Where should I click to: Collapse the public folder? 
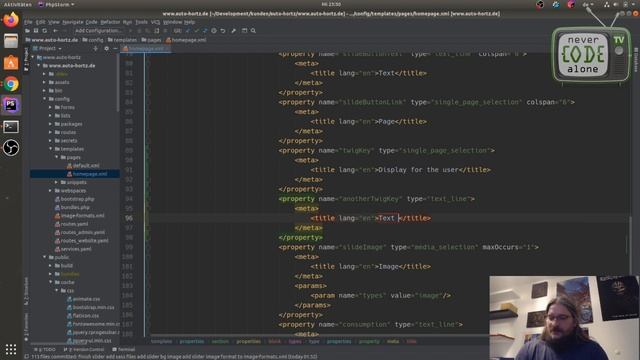pyautogui.click(x=44, y=257)
